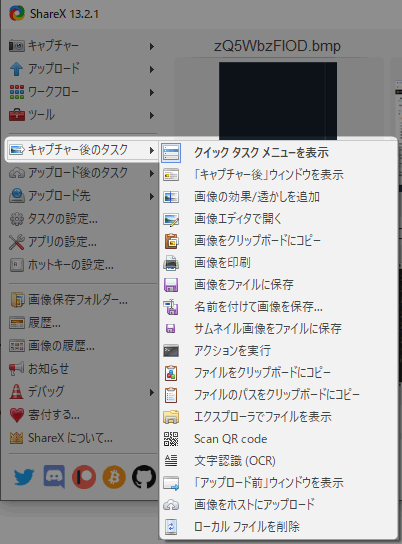Open 画像保存フォルダー...
The height and width of the screenshot is (544, 402).
click(83, 300)
